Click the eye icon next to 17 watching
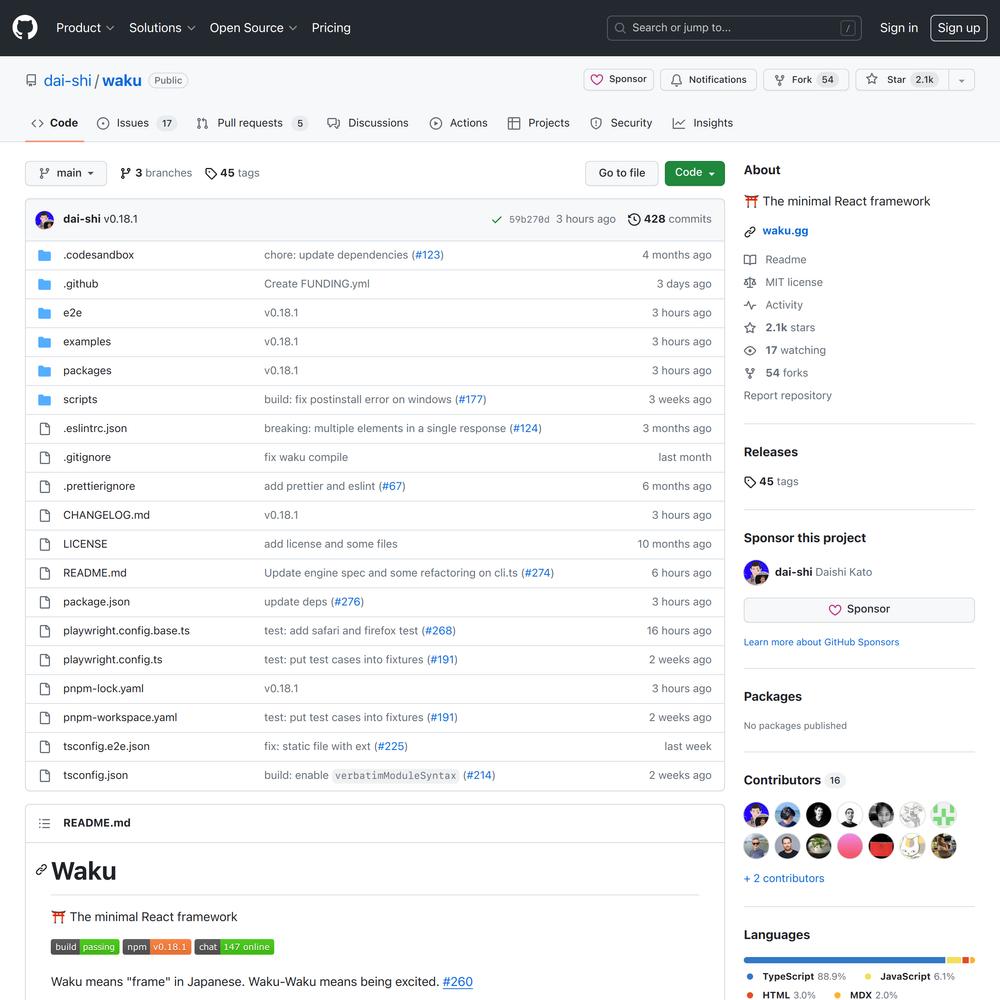This screenshot has width=1000, height=1000. 750,351
